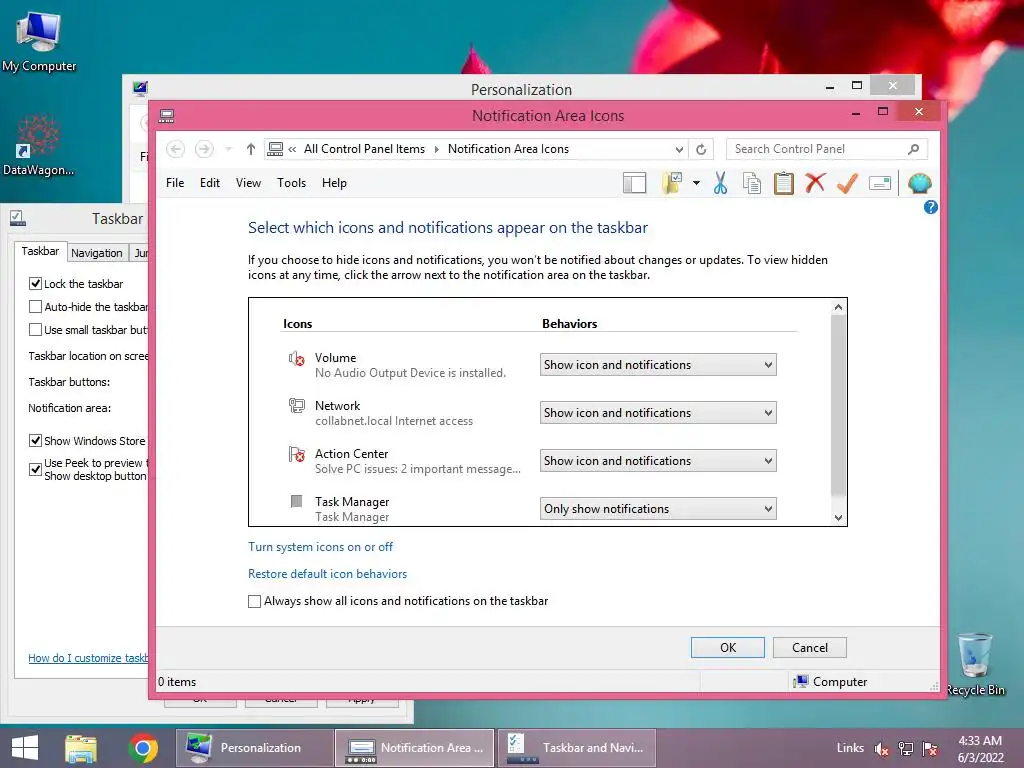
Task: Click the network tray icon
Action: pos(906,749)
